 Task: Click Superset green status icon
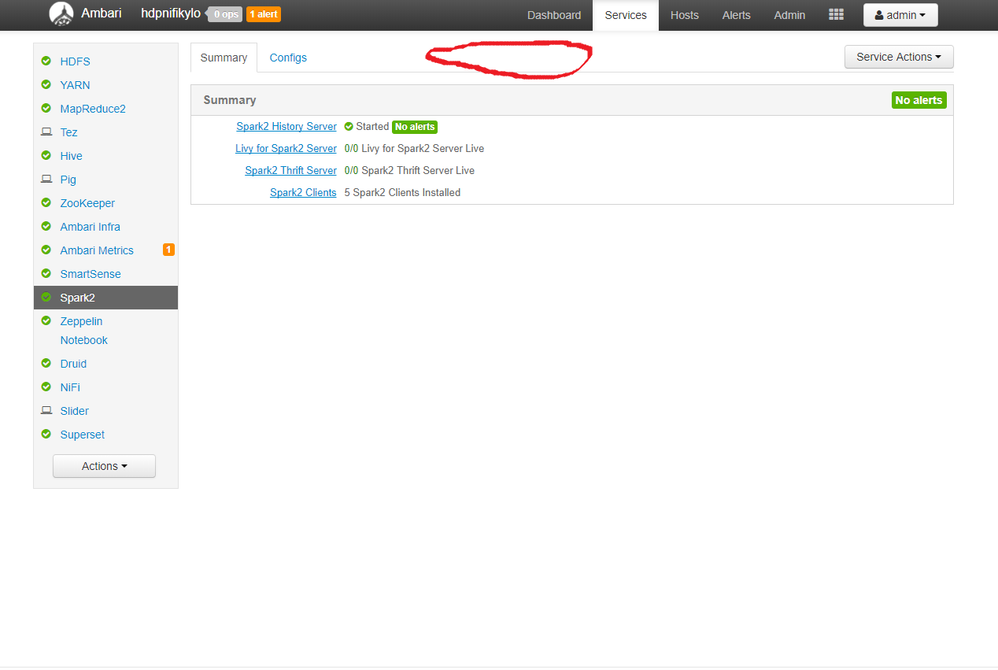(46, 434)
